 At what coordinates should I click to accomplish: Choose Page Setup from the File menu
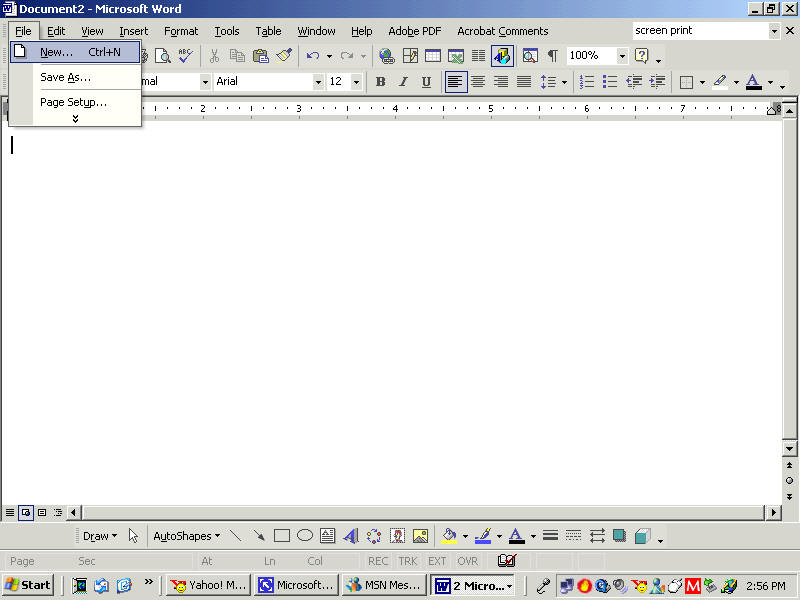74,102
